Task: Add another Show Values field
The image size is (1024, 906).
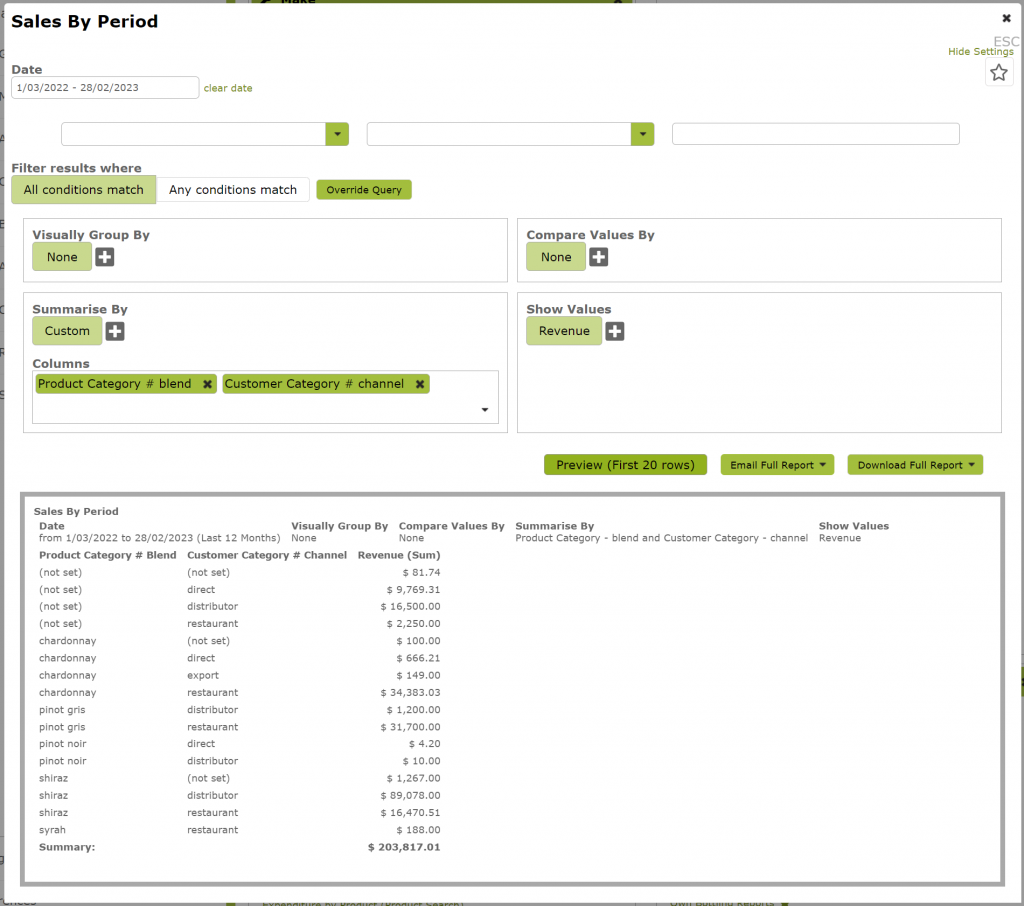Action: [x=615, y=331]
